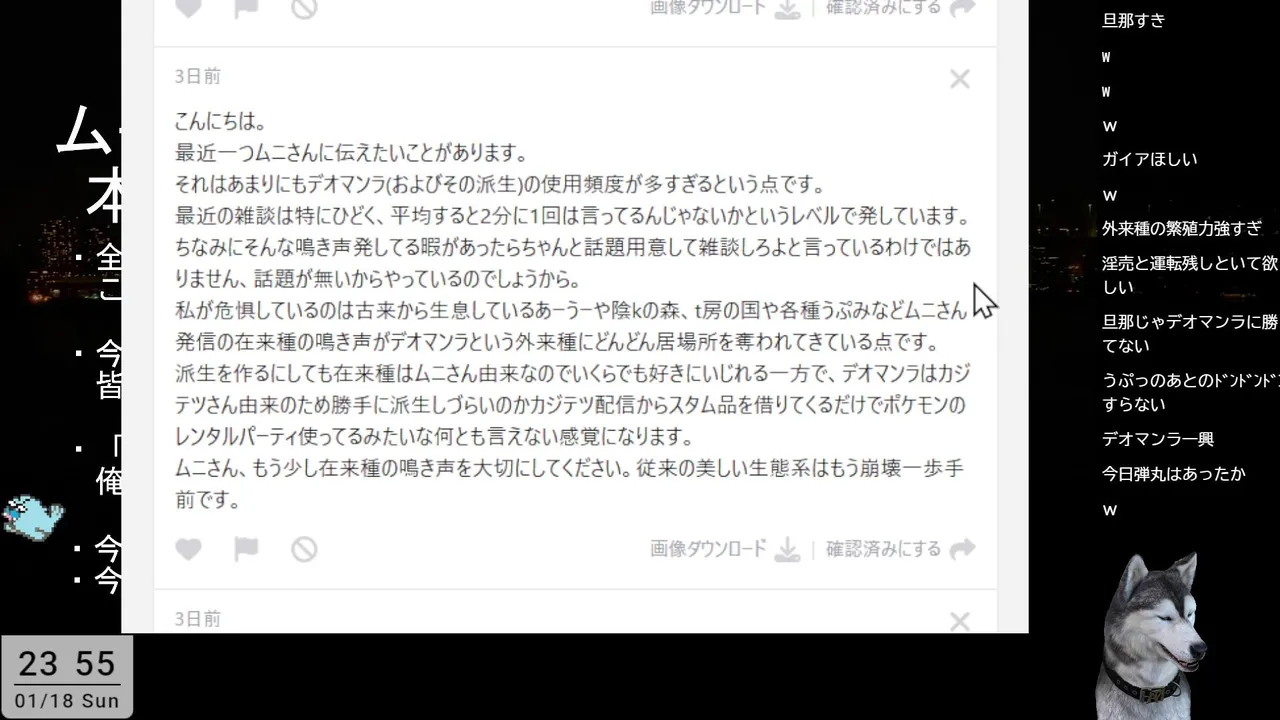
Task: Click the reply arrow icon after 確認済みにする
Action: tap(962, 549)
